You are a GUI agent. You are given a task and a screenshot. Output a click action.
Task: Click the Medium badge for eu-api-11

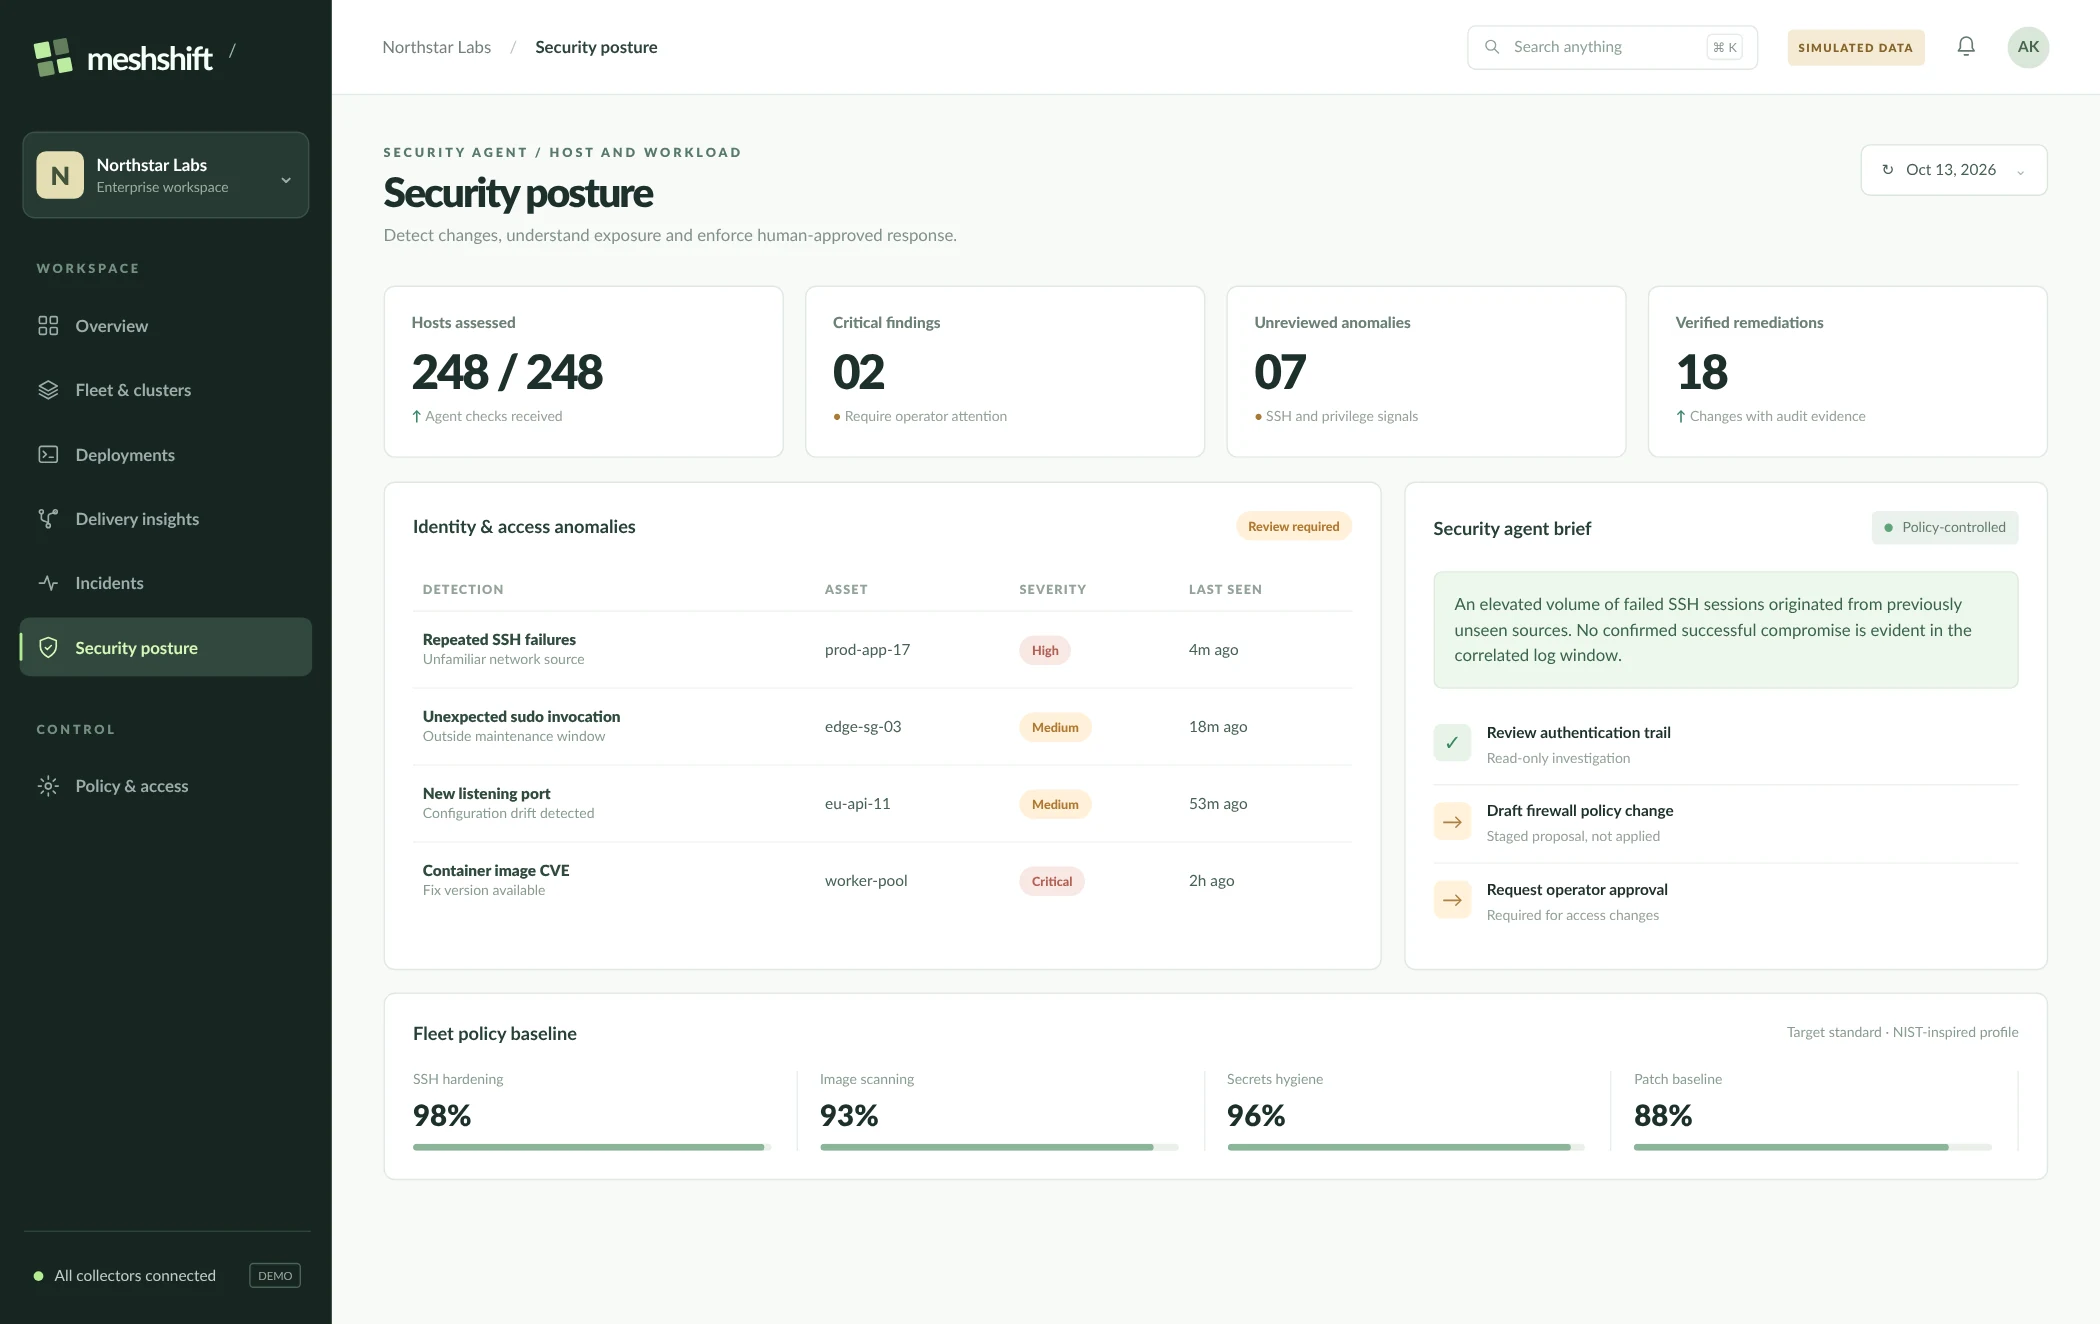point(1055,804)
